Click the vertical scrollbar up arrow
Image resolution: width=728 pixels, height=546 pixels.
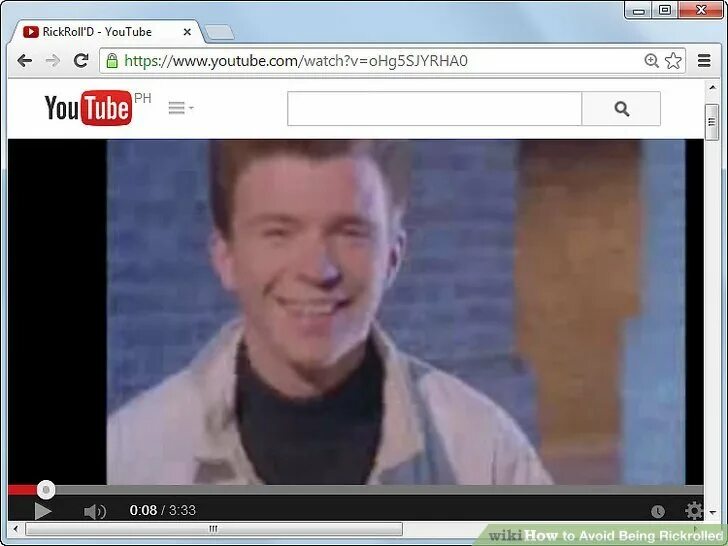point(712,87)
